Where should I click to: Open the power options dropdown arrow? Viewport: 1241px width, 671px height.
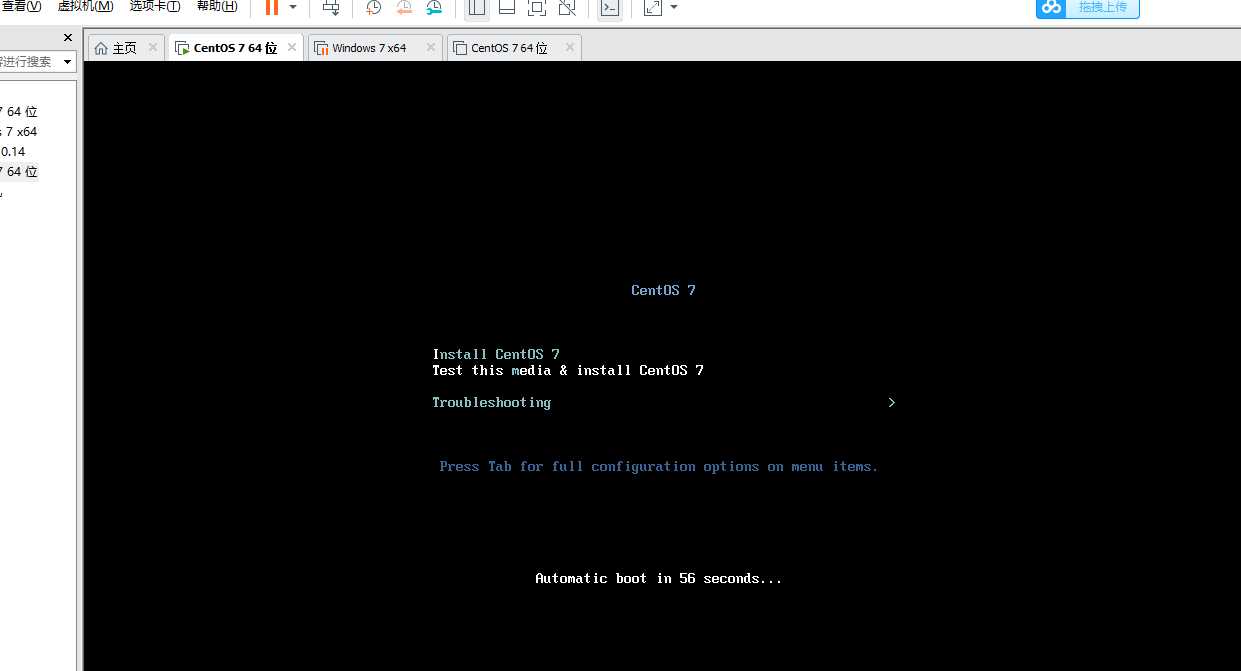[293, 7]
